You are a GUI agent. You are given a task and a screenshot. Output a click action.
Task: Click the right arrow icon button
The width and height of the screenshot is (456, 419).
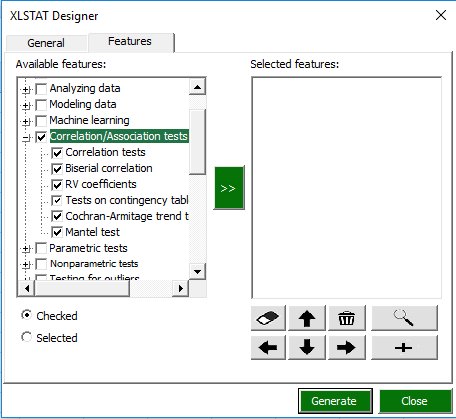[x=347, y=348]
